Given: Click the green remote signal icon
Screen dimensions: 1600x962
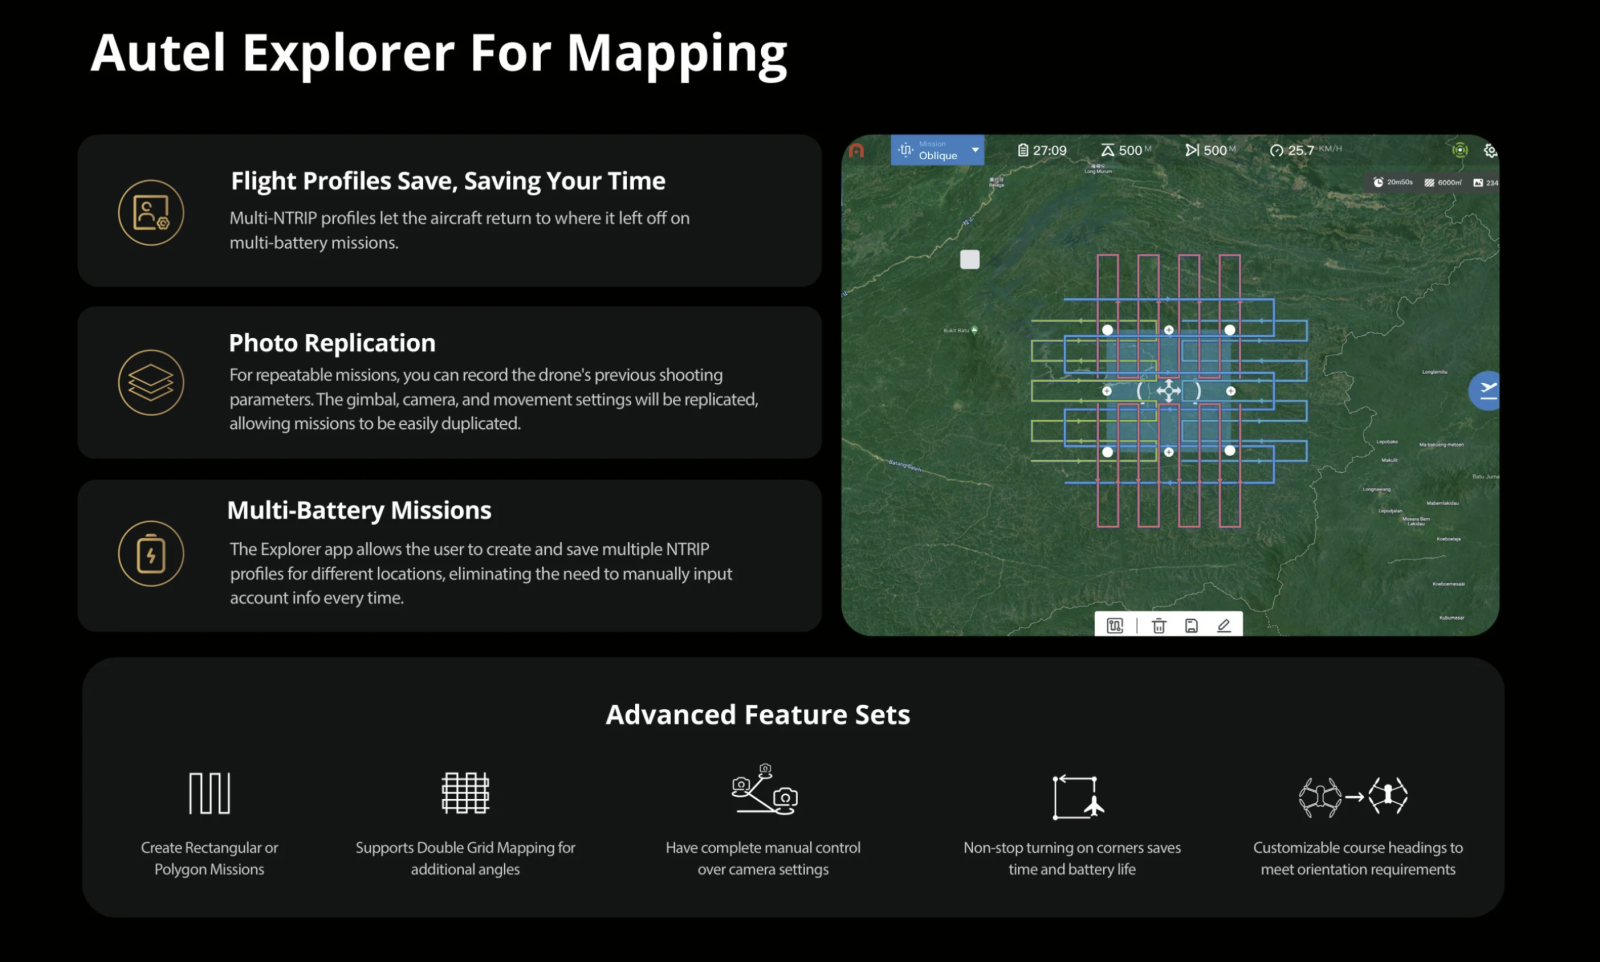Looking at the screenshot, I should [1460, 150].
